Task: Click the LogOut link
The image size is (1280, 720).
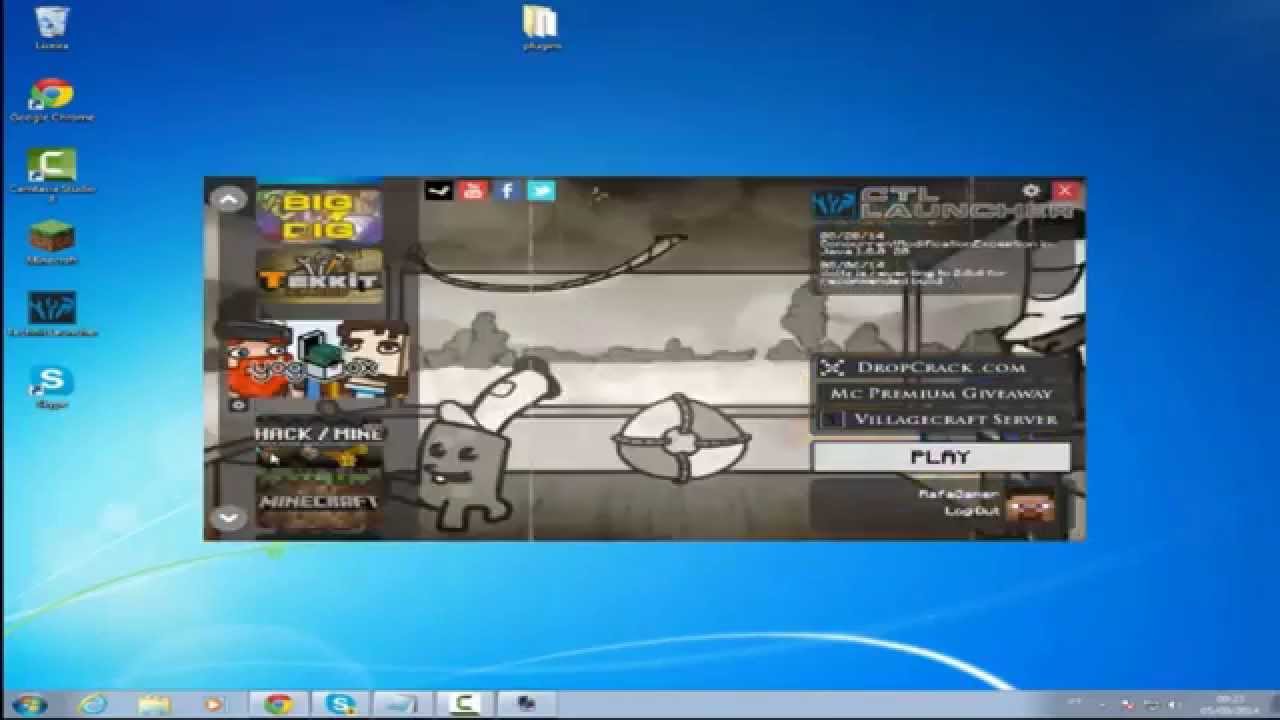Action: pyautogui.click(x=972, y=511)
